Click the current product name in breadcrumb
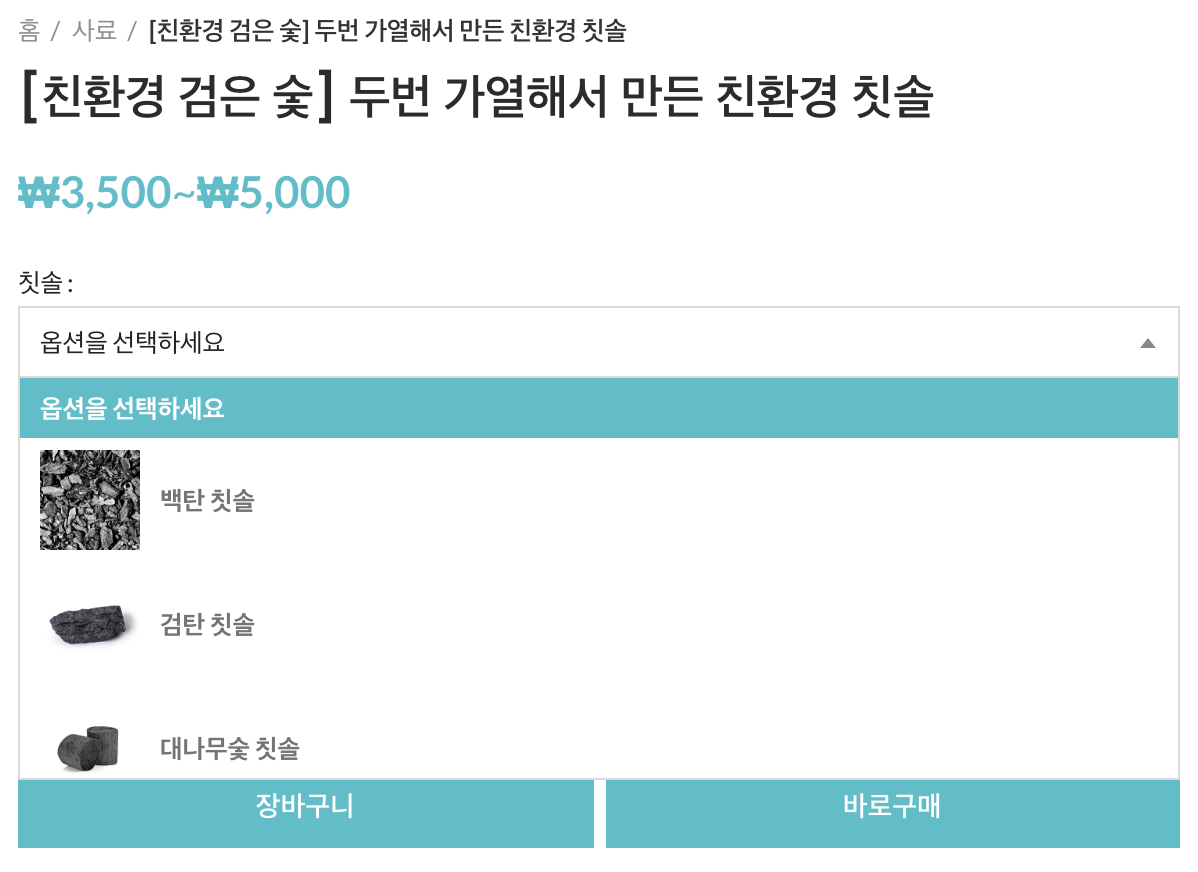Viewport: 1198px width, 872px height. pos(387,31)
